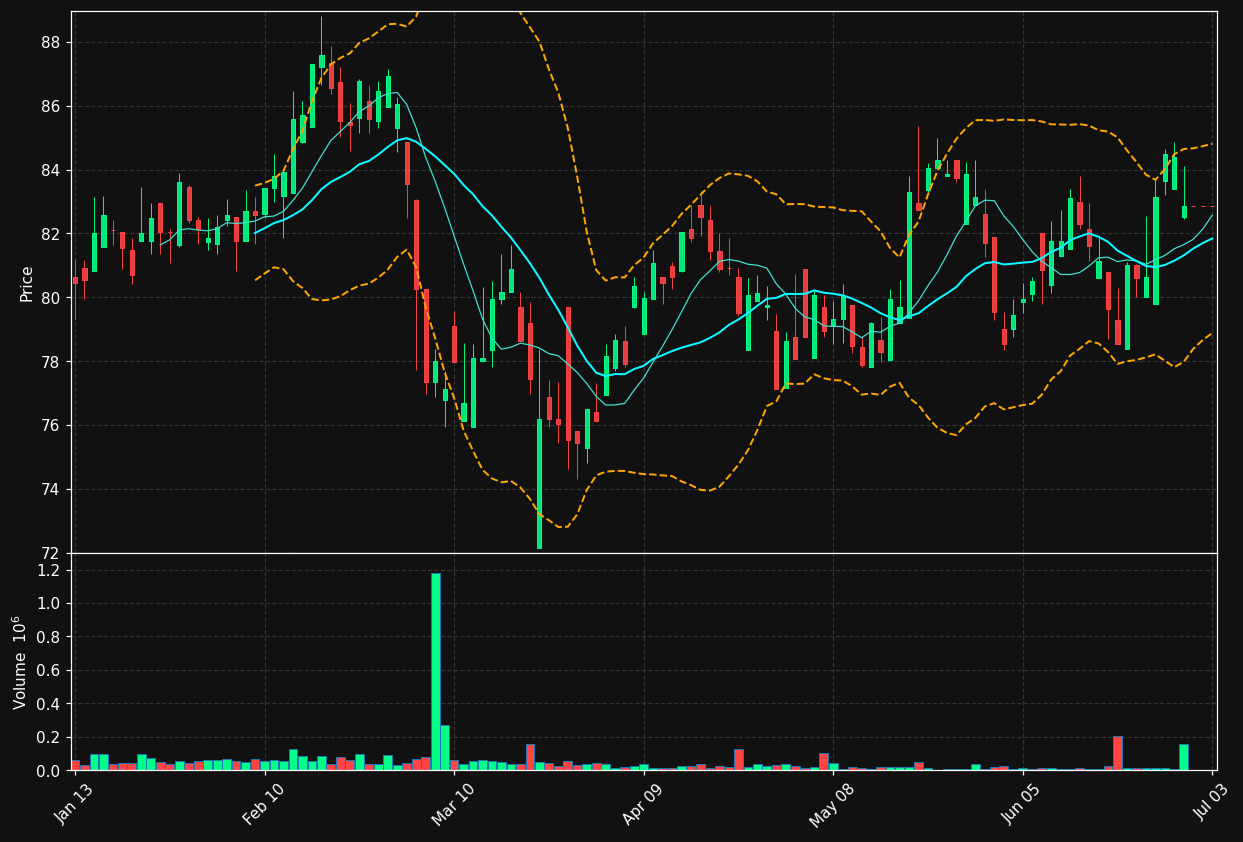Select the tallest green volume spike bar
The image size is (1243, 842).
pos(436,672)
